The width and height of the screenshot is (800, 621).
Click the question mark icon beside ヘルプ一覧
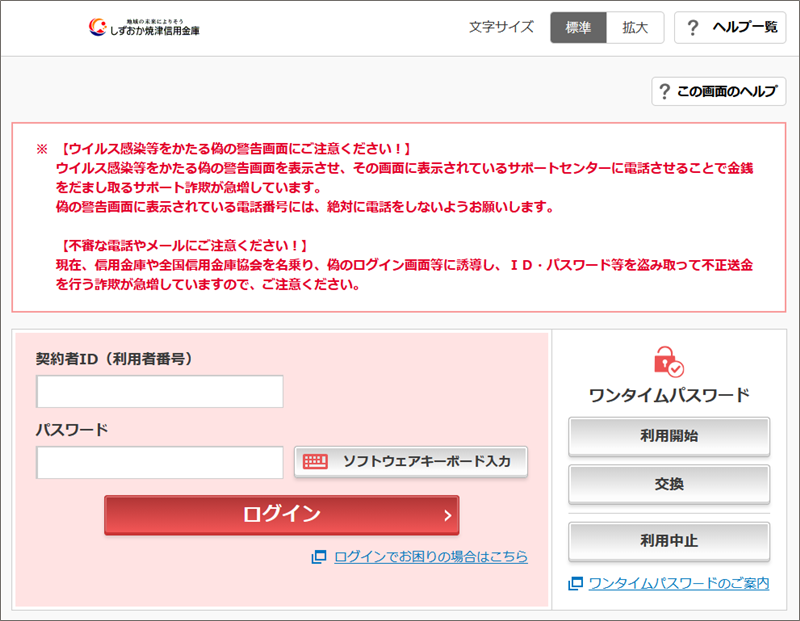pos(692,28)
